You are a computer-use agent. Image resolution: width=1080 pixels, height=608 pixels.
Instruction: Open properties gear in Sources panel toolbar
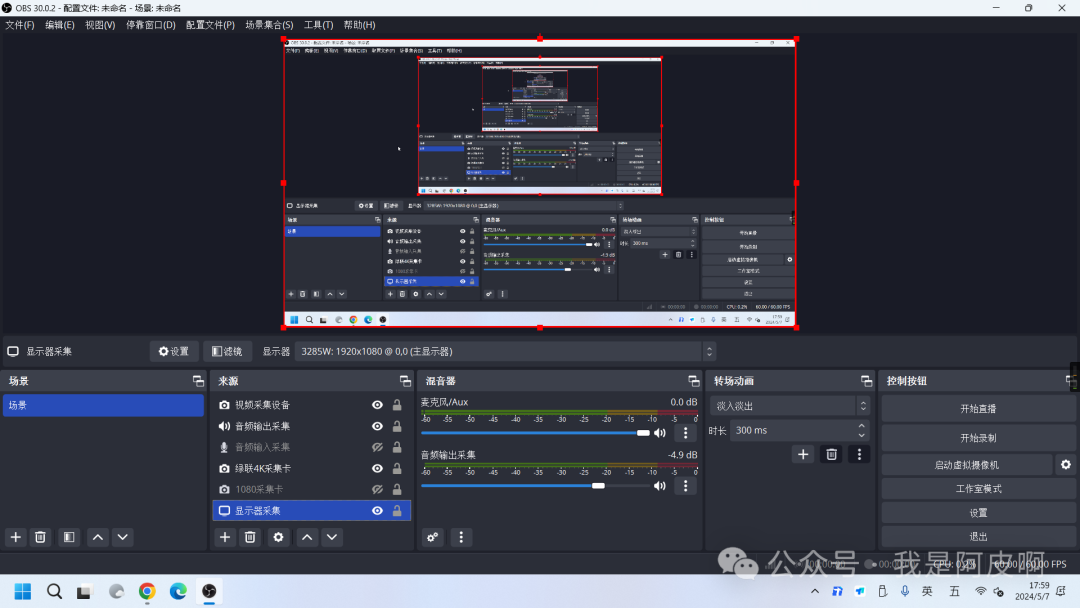click(x=278, y=537)
